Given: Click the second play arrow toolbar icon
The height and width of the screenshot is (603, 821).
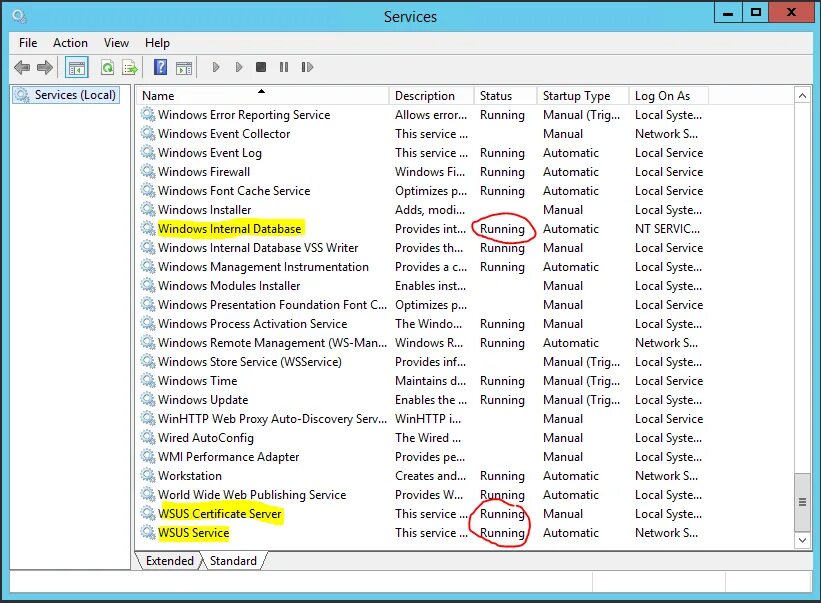Looking at the screenshot, I should [239, 67].
